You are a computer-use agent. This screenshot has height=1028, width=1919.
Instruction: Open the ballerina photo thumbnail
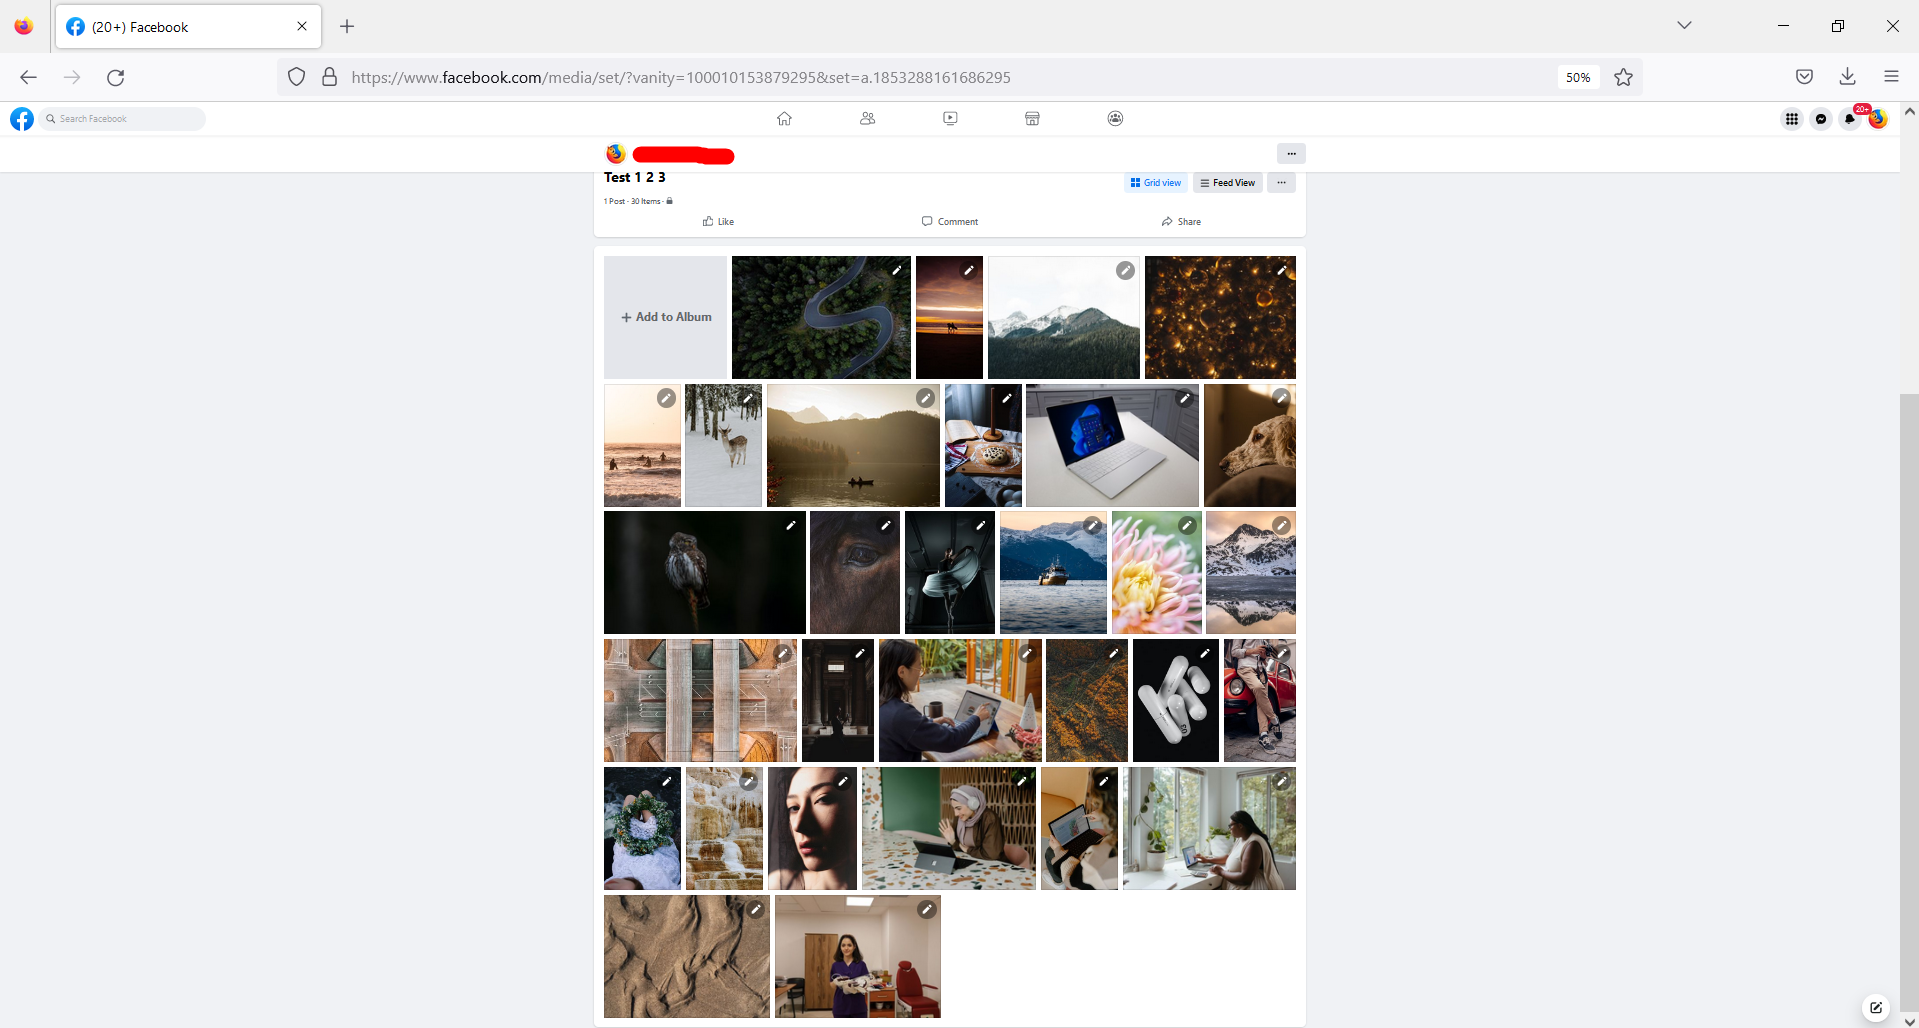point(948,572)
